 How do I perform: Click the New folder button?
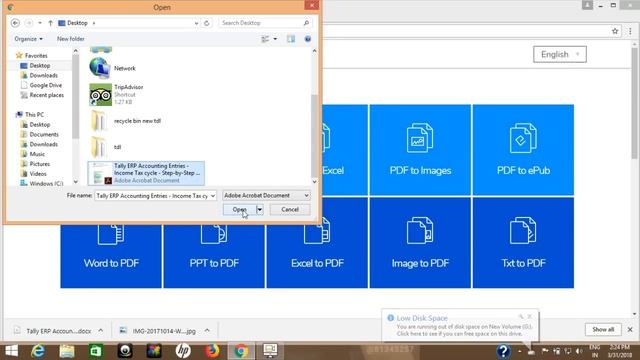pyautogui.click(x=71, y=39)
